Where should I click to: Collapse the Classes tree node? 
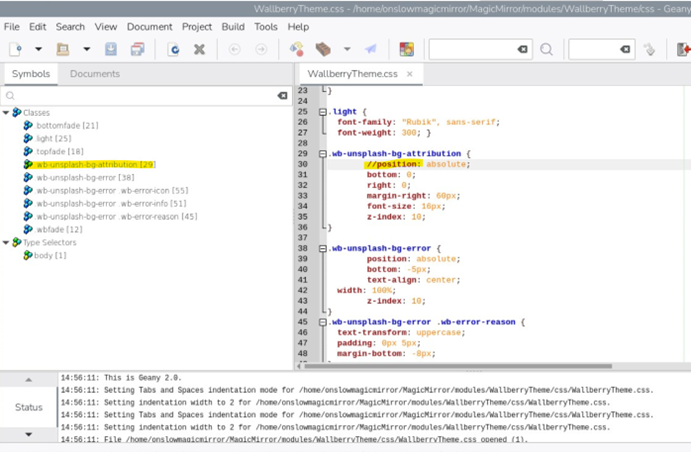coord(6,113)
